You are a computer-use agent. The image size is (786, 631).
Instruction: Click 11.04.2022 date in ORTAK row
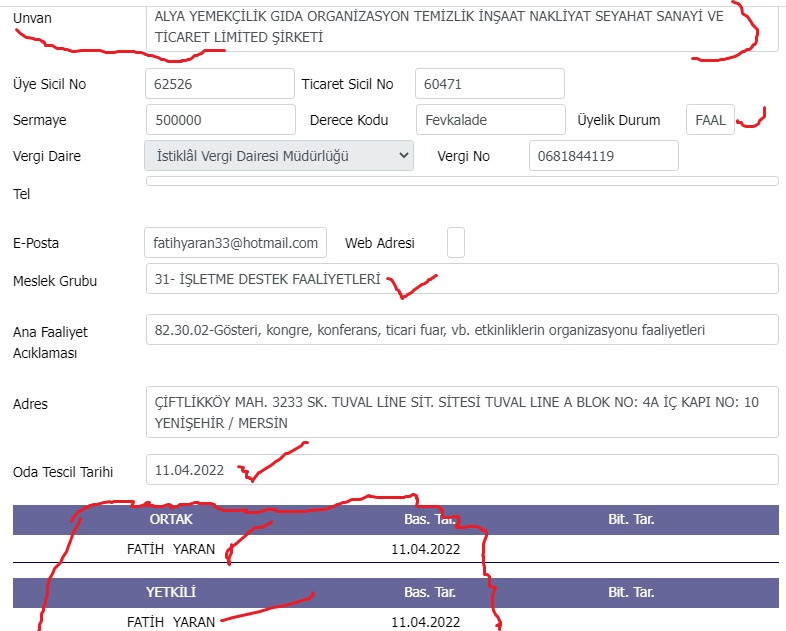tap(426, 549)
